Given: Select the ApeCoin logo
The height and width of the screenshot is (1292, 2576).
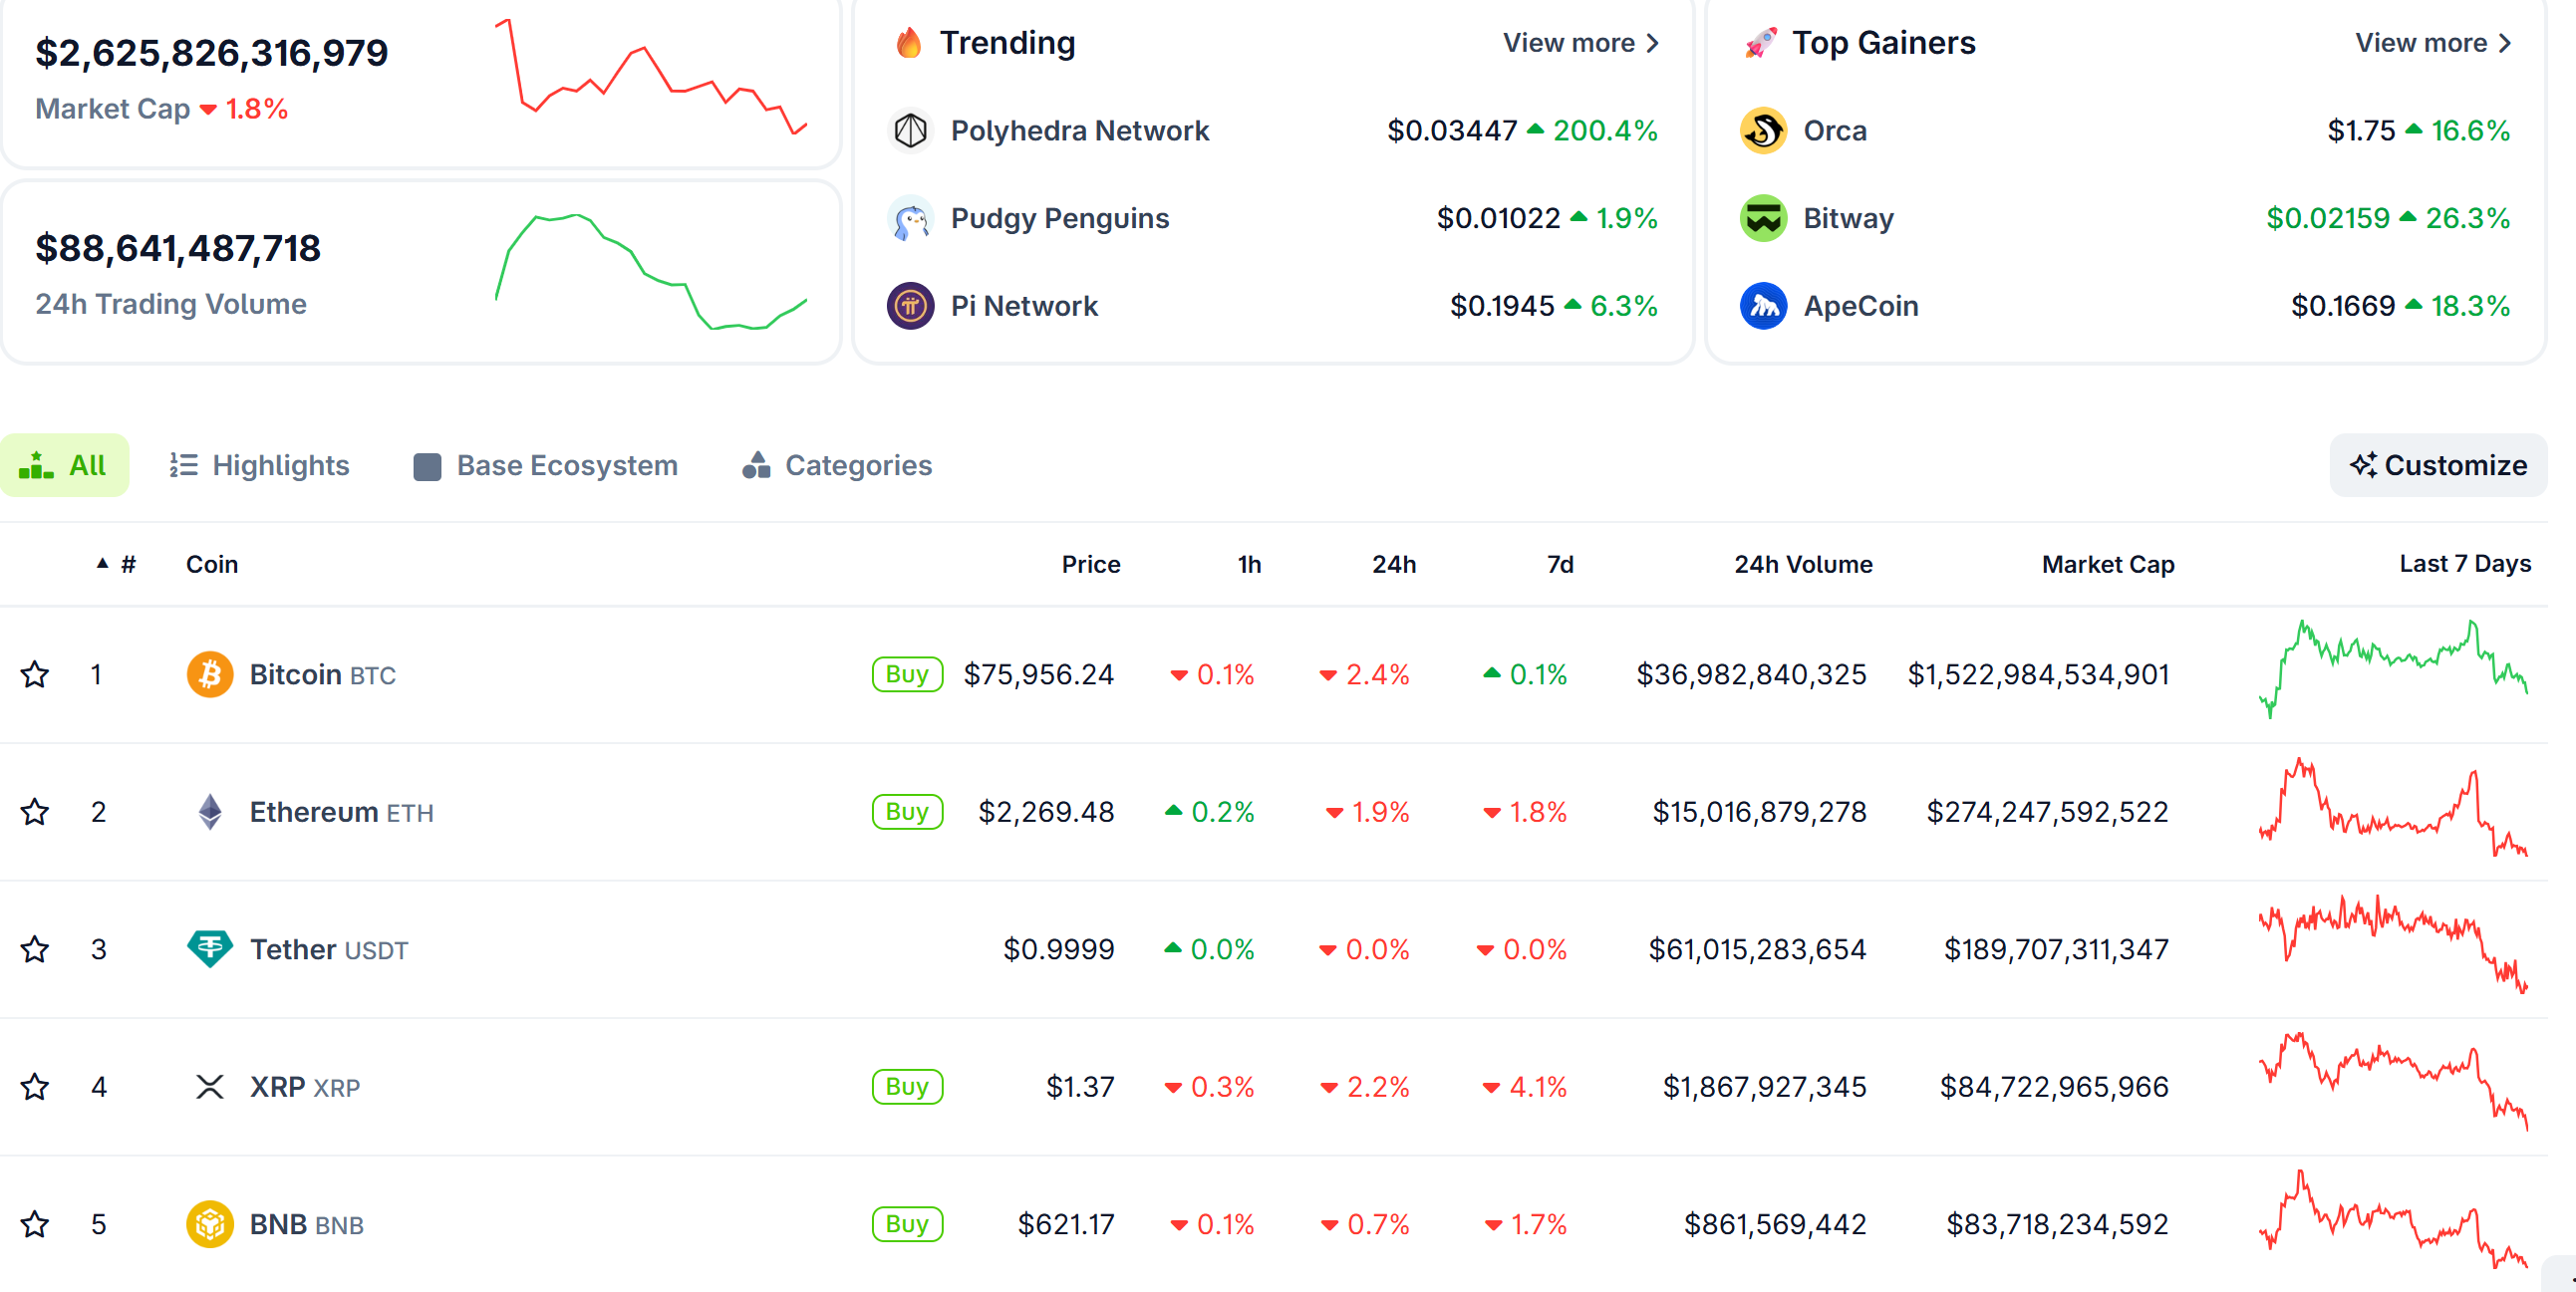Looking at the screenshot, I should pos(1764,306).
